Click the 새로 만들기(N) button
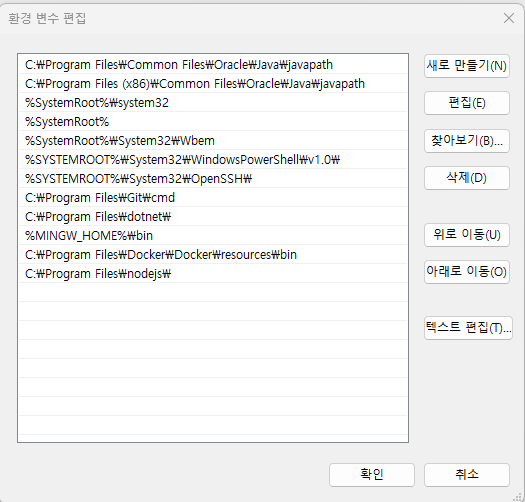The image size is (525, 502). (467, 66)
